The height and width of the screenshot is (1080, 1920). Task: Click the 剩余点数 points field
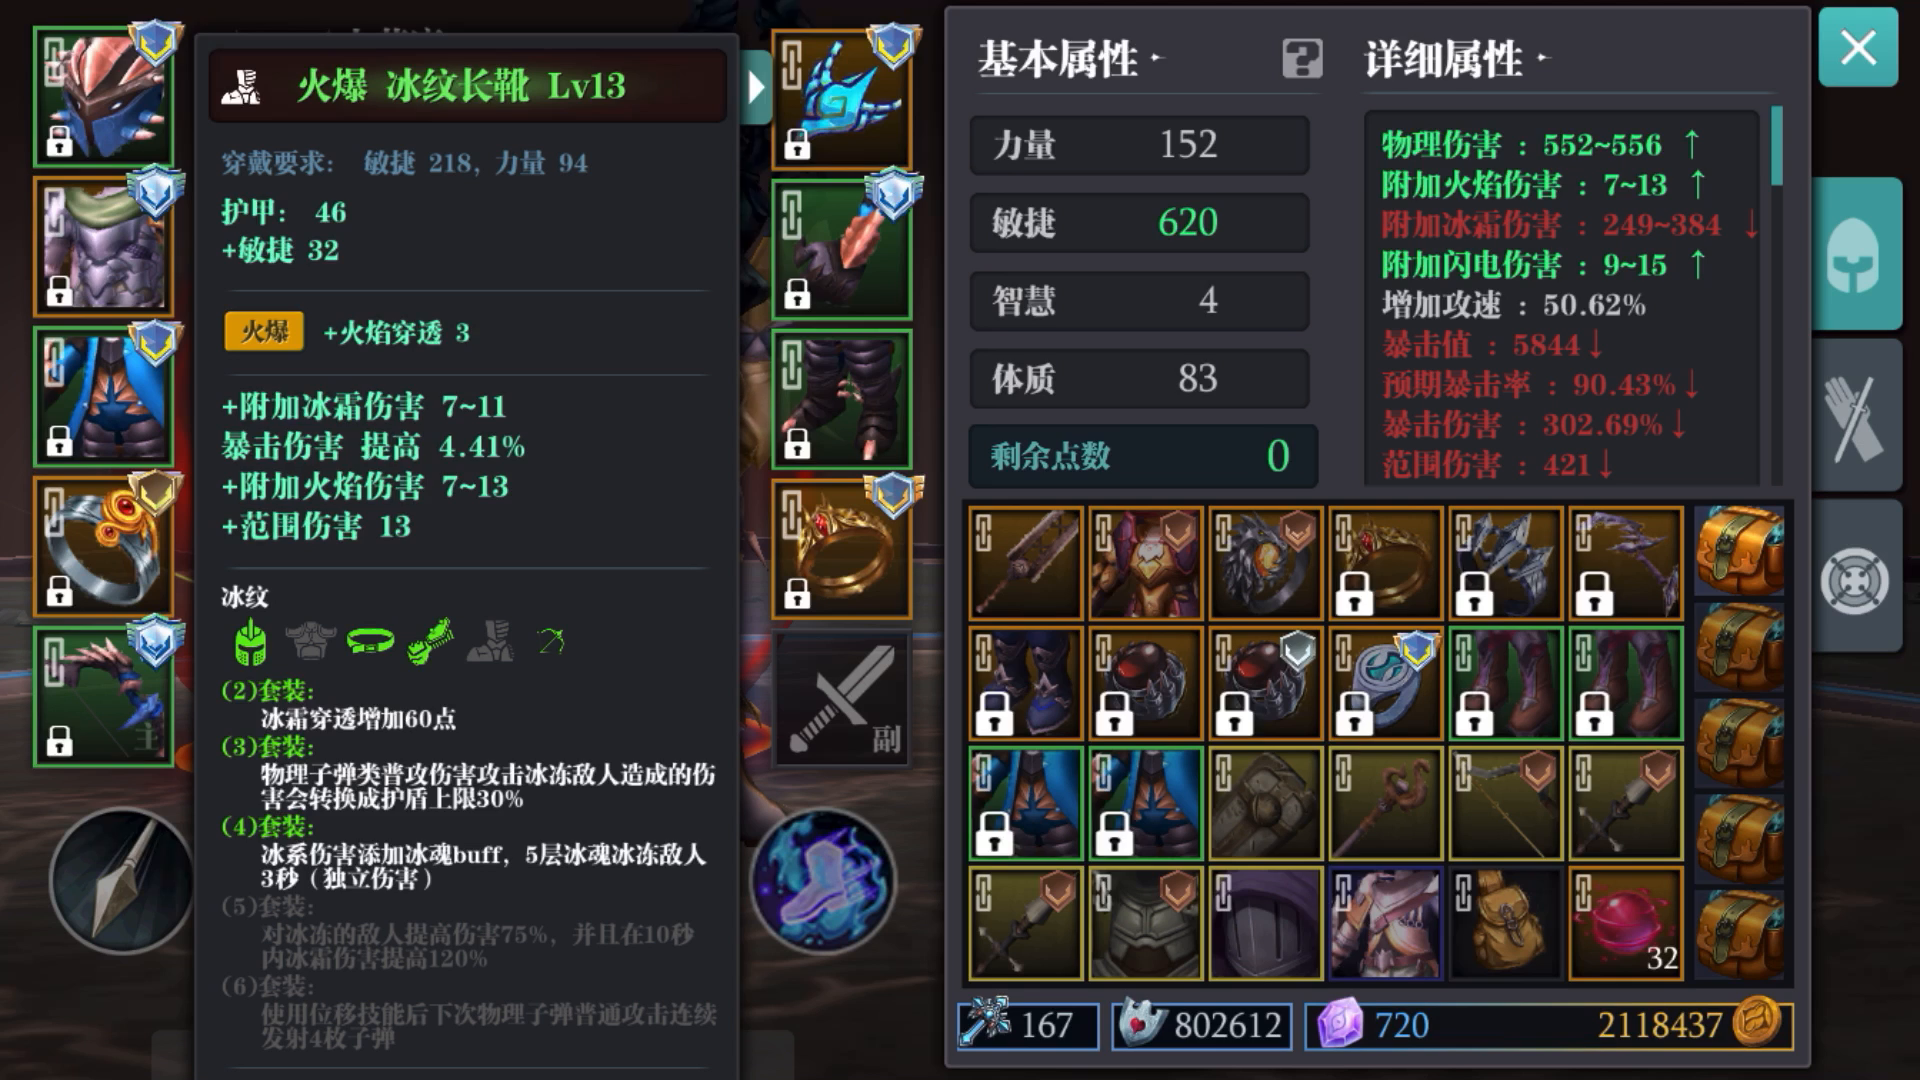[1142, 456]
